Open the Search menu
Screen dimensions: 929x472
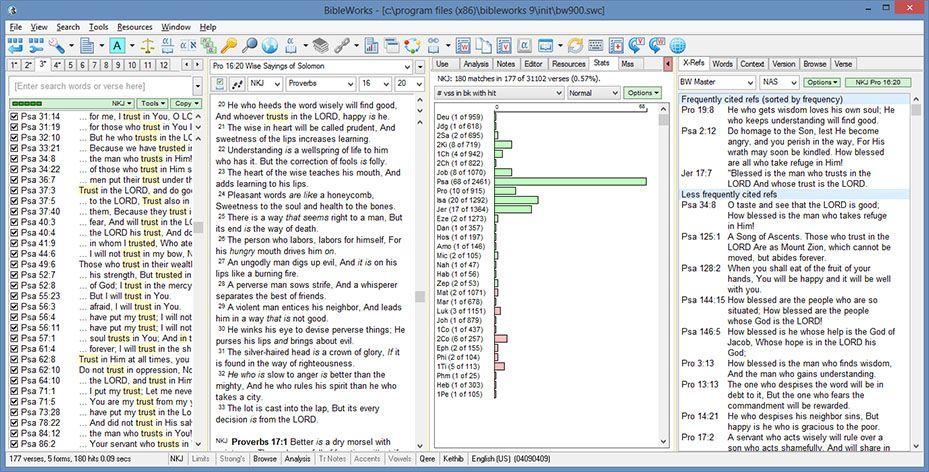68,27
